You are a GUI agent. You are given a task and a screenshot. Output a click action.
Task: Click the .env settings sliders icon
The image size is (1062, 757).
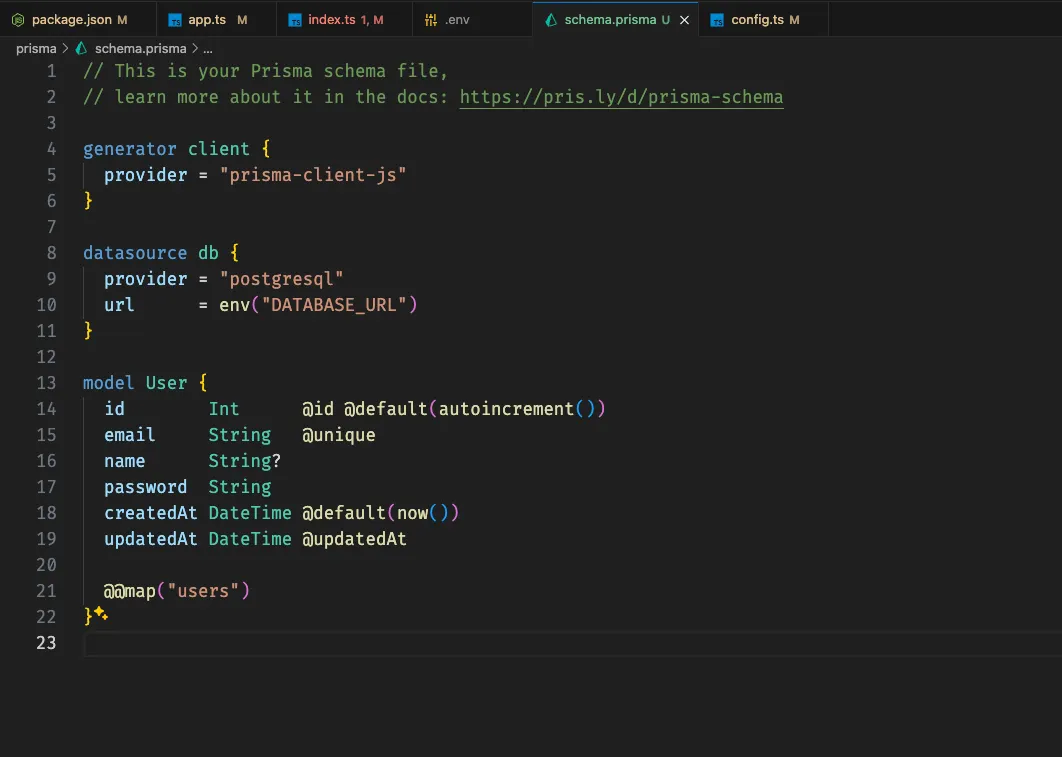tap(431, 20)
